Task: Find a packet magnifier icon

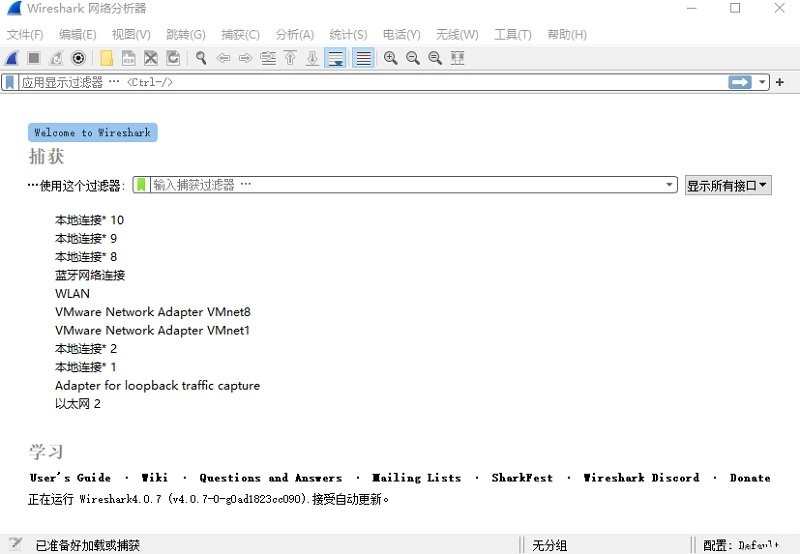Action: point(201,58)
